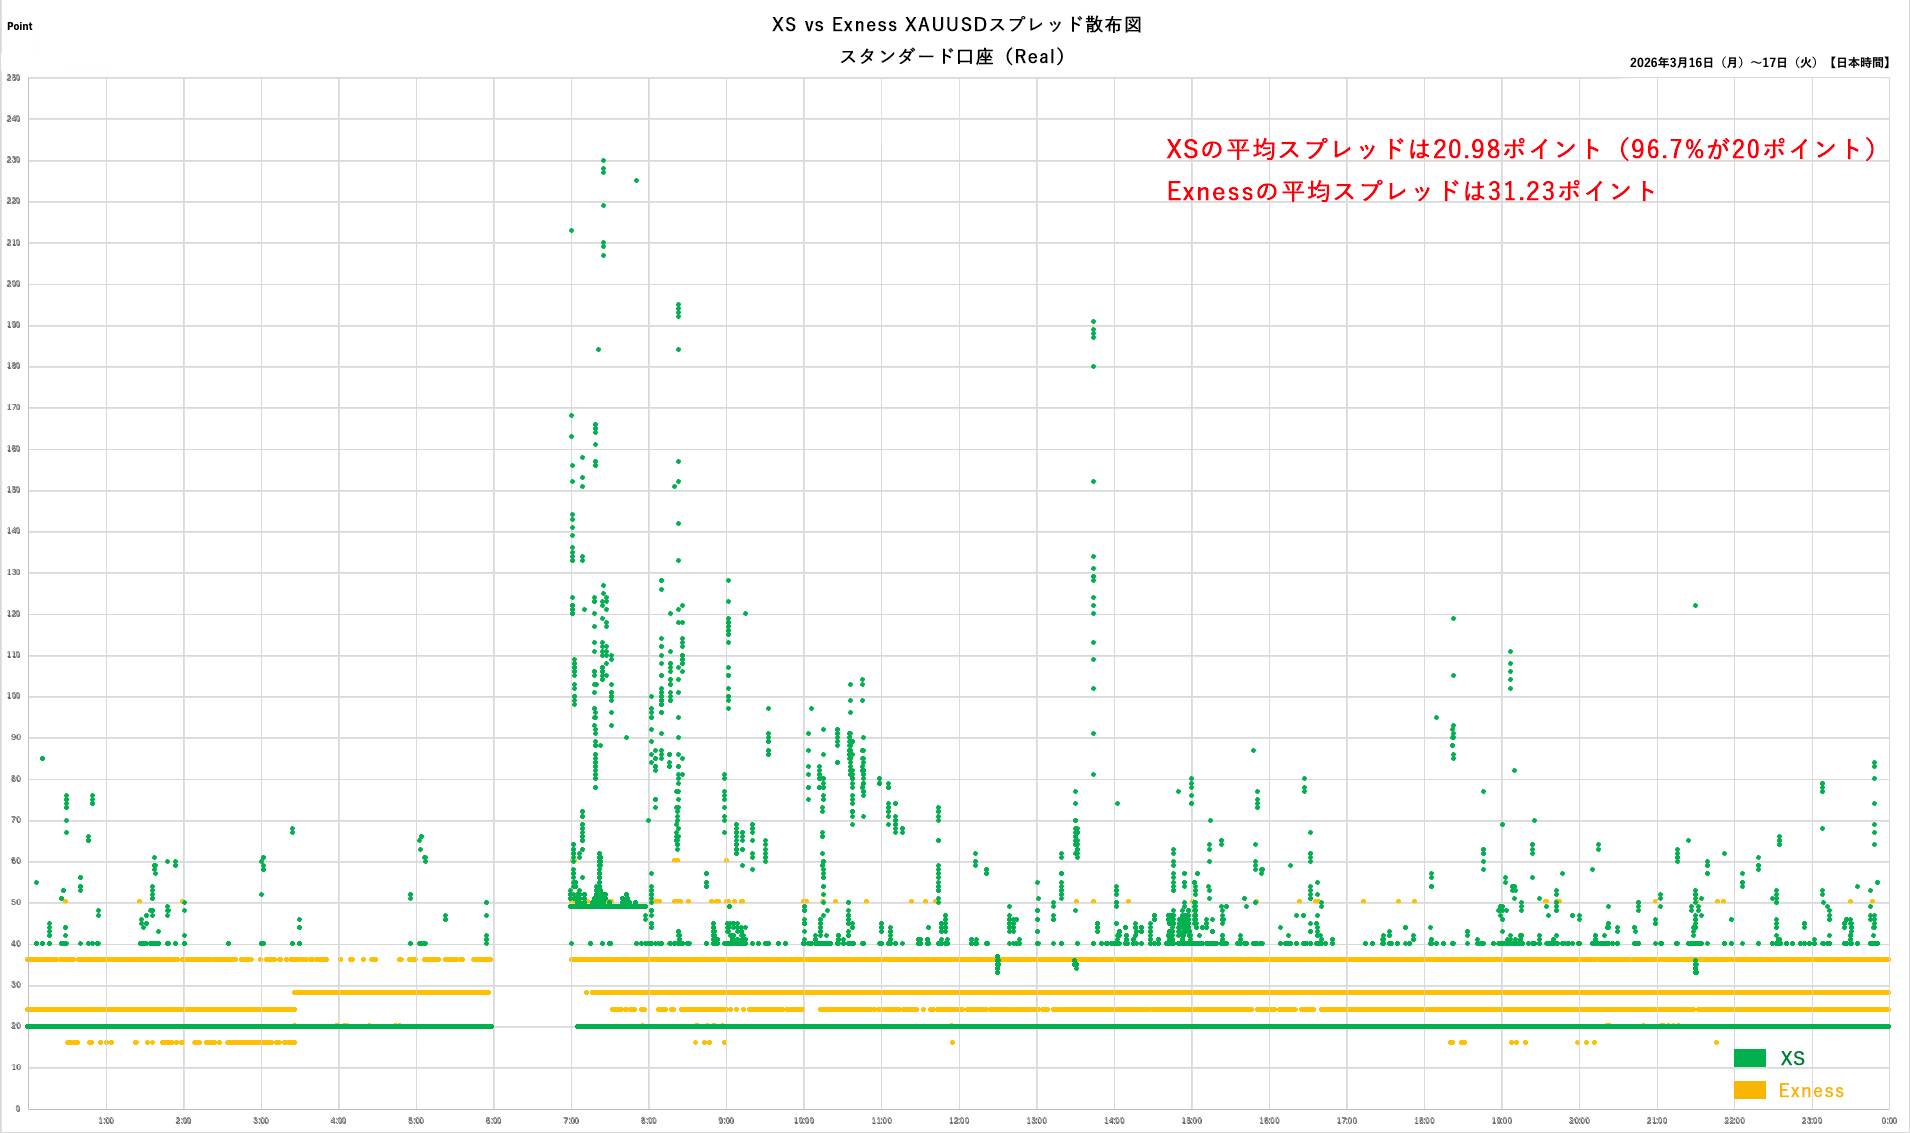Click the "Point" axis unit label
The height and width of the screenshot is (1133, 1910).
pyautogui.click(x=20, y=26)
